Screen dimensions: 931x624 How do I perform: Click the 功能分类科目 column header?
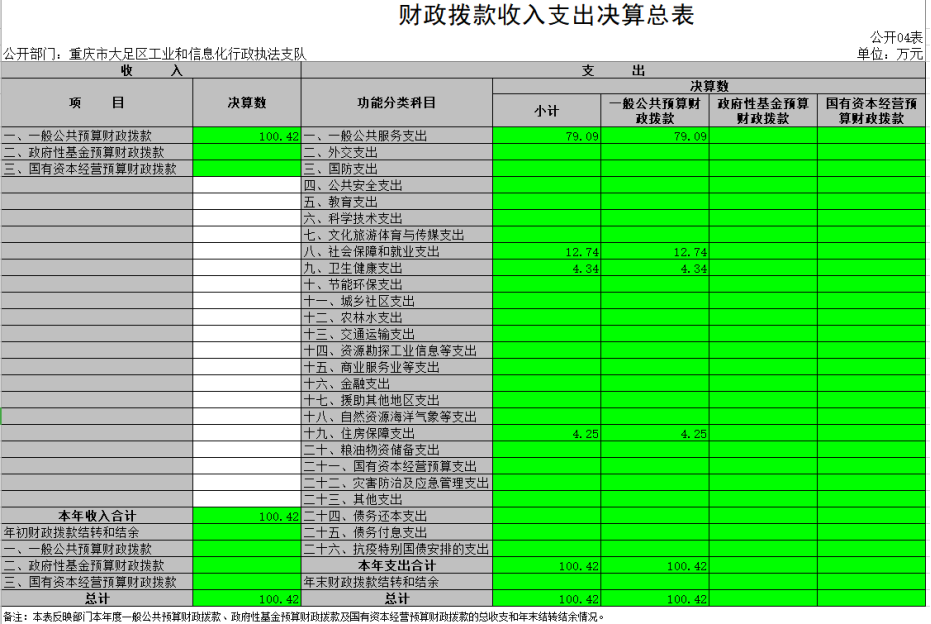click(x=397, y=103)
